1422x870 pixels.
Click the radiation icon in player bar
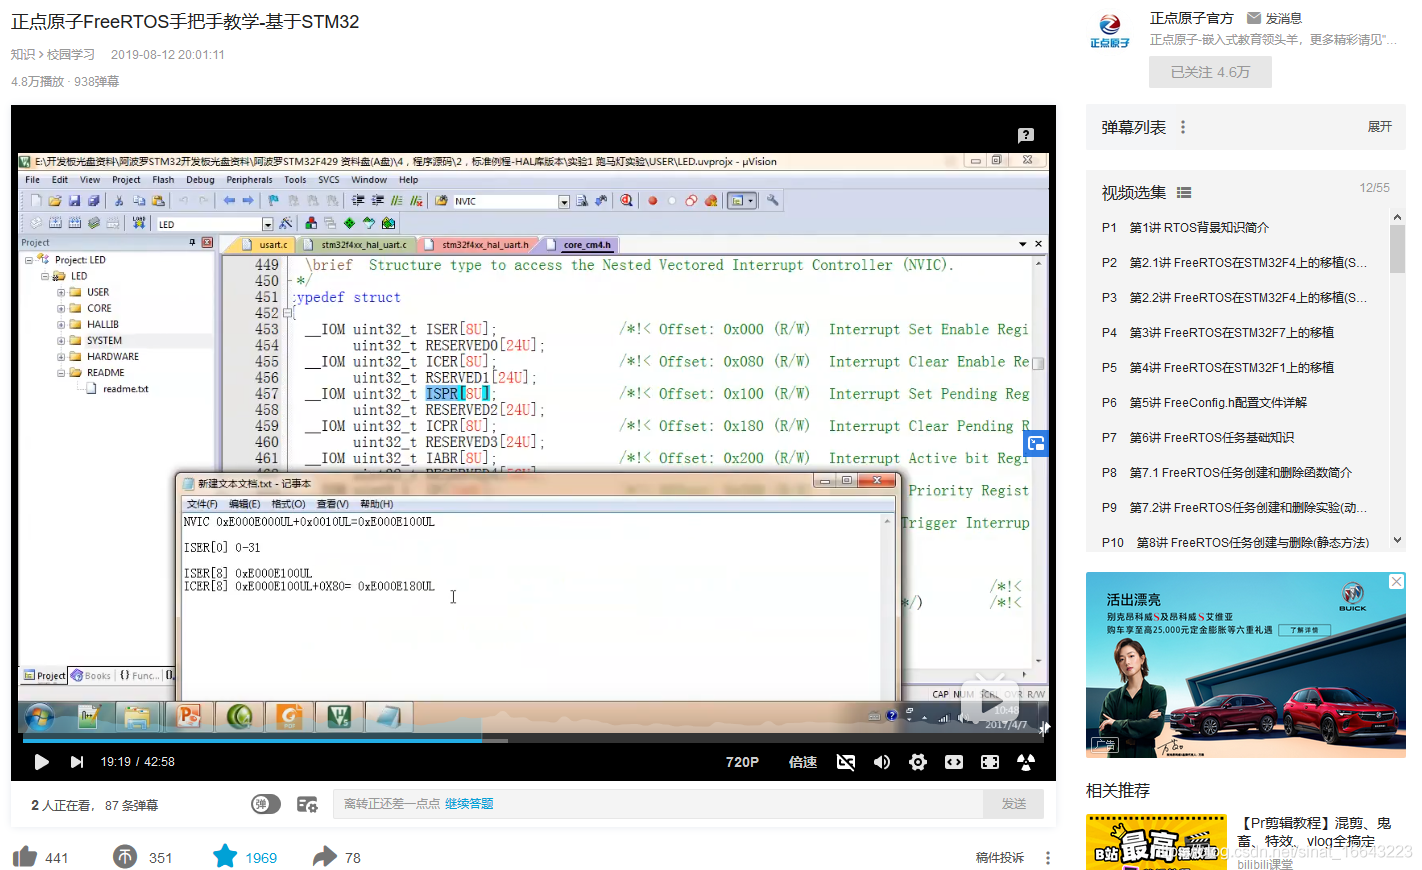[1026, 762]
